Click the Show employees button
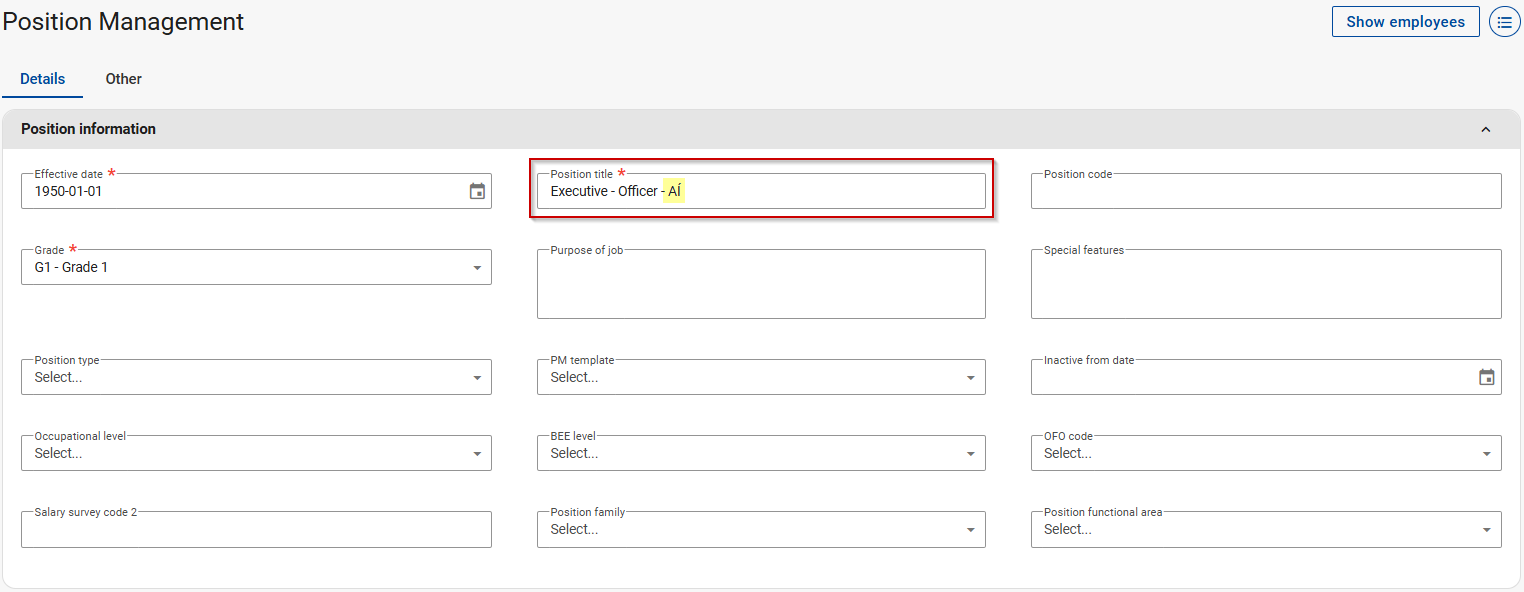1524x592 pixels. [1405, 21]
